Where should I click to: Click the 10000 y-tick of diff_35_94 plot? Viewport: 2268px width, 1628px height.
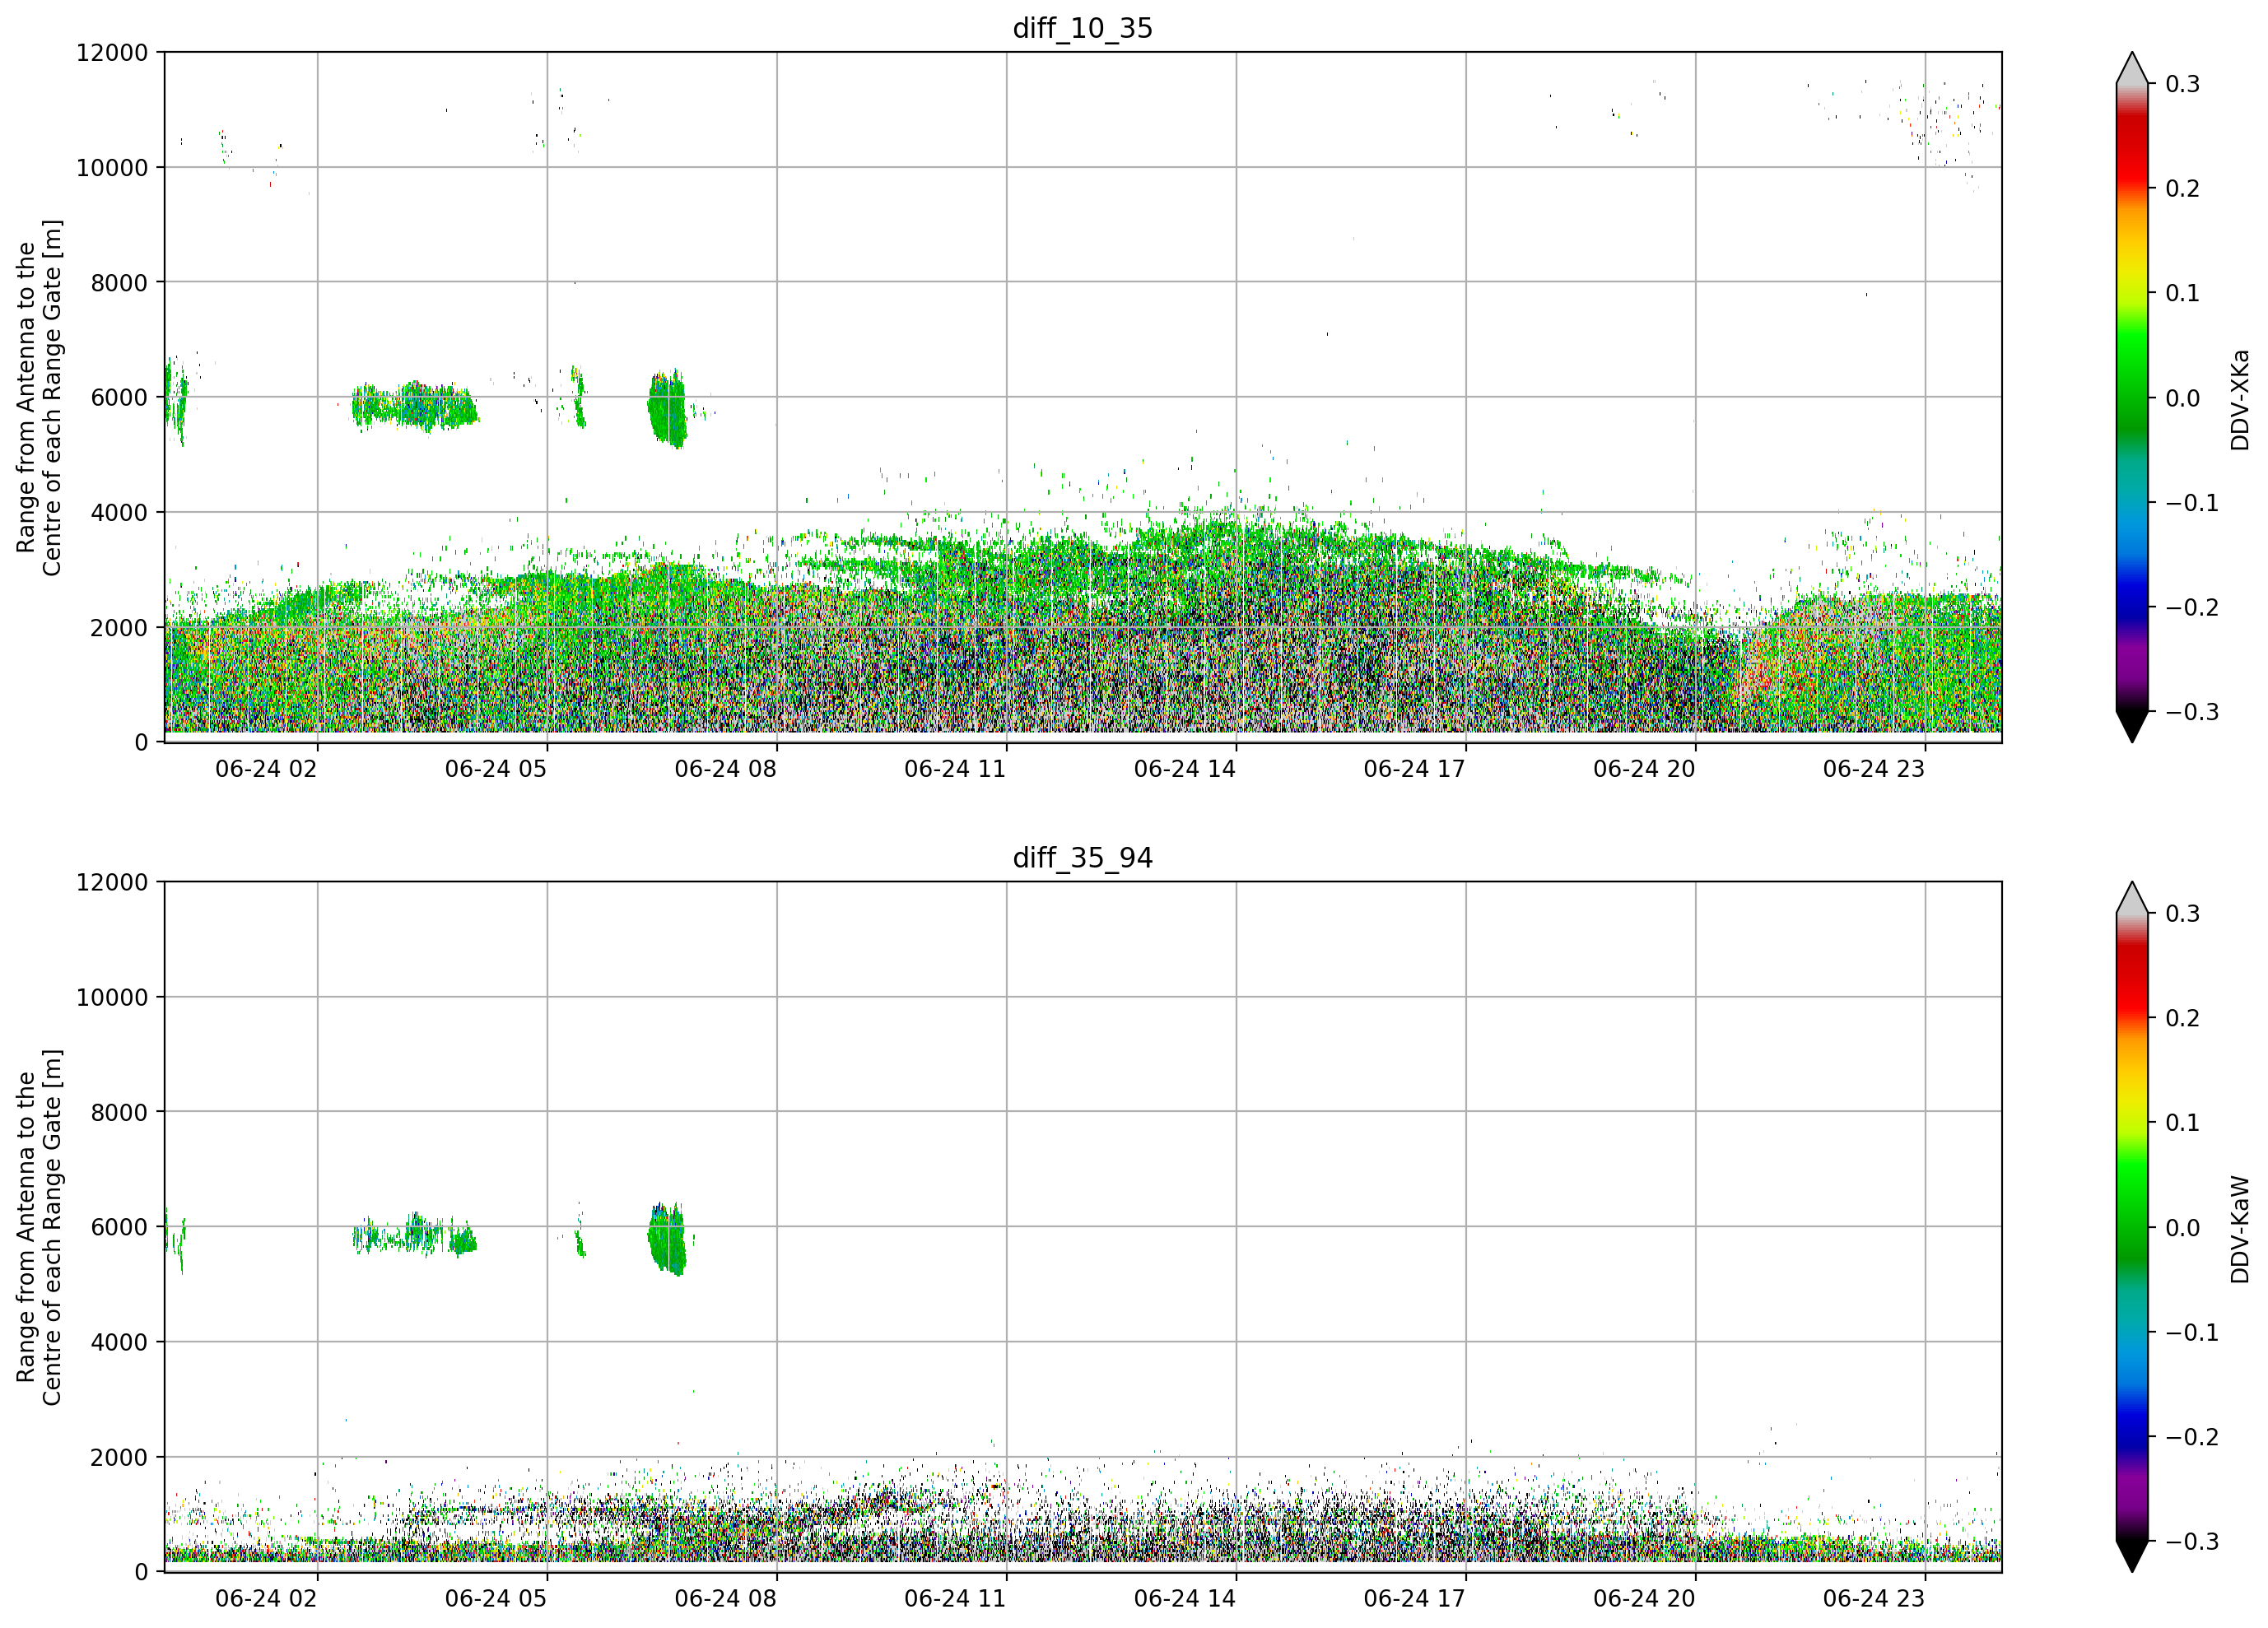point(112,998)
